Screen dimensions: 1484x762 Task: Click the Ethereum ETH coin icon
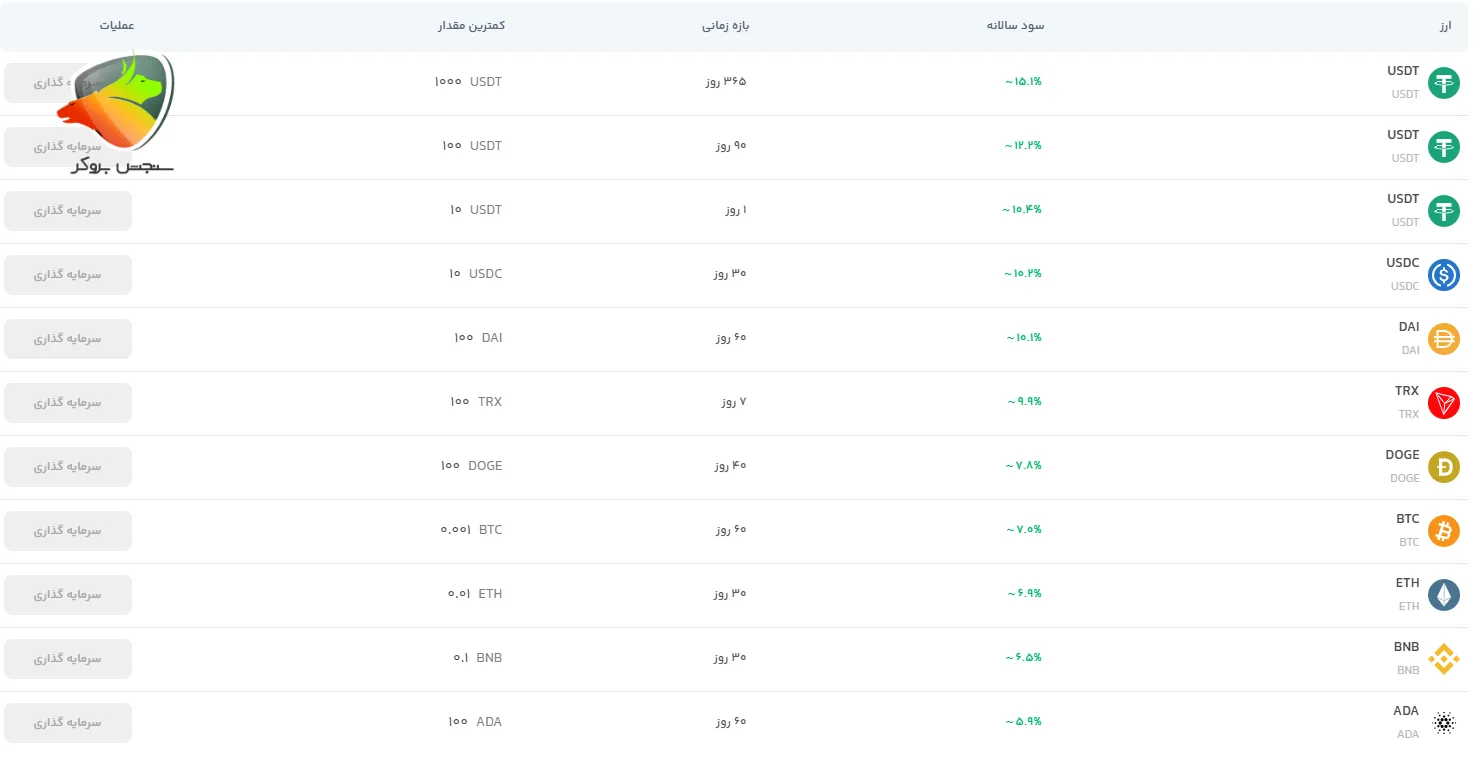1443,594
